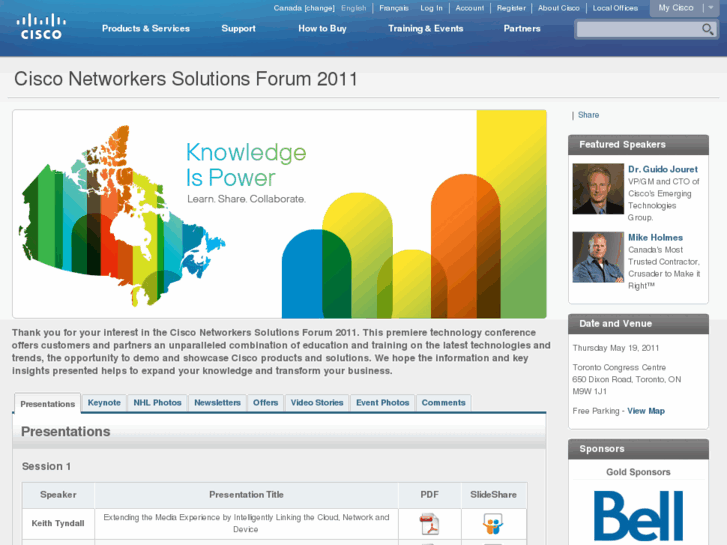Image resolution: width=727 pixels, height=545 pixels.
Task: Switch to Français language
Action: [x=394, y=8]
